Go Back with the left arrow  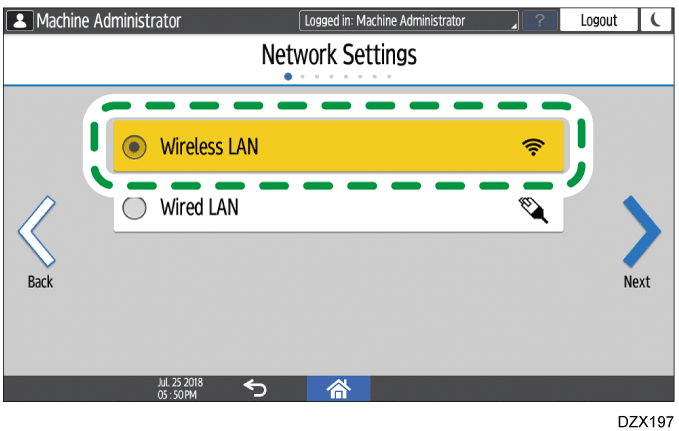[x=37, y=231]
